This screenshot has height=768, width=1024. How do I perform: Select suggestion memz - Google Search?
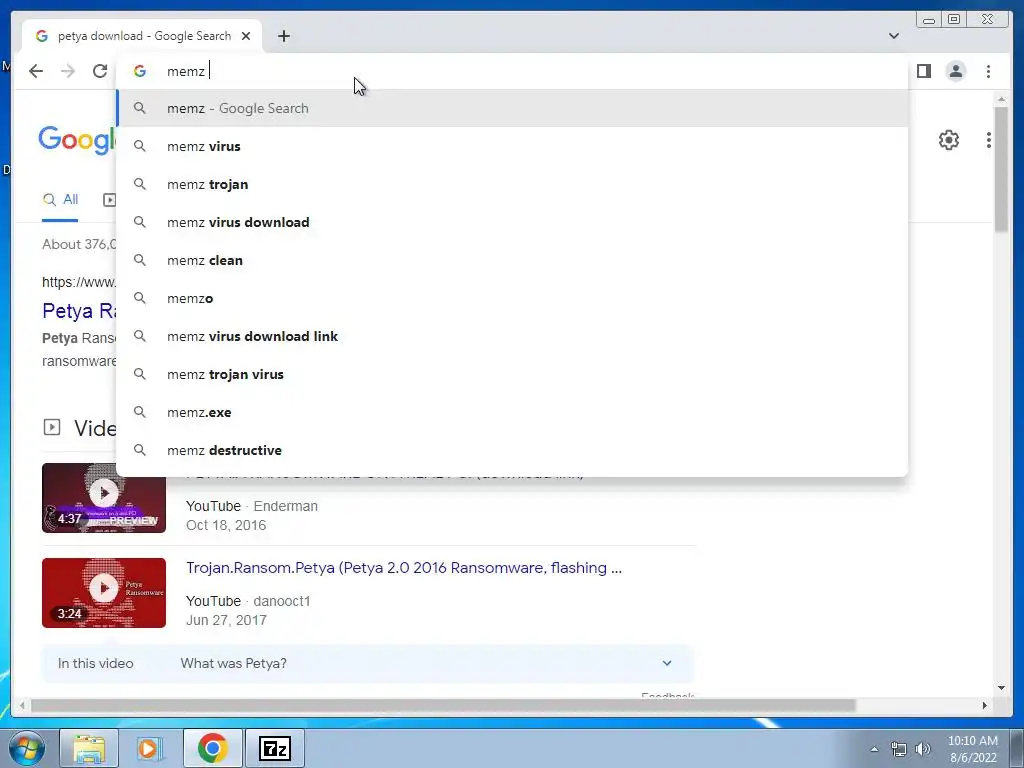pos(513,108)
